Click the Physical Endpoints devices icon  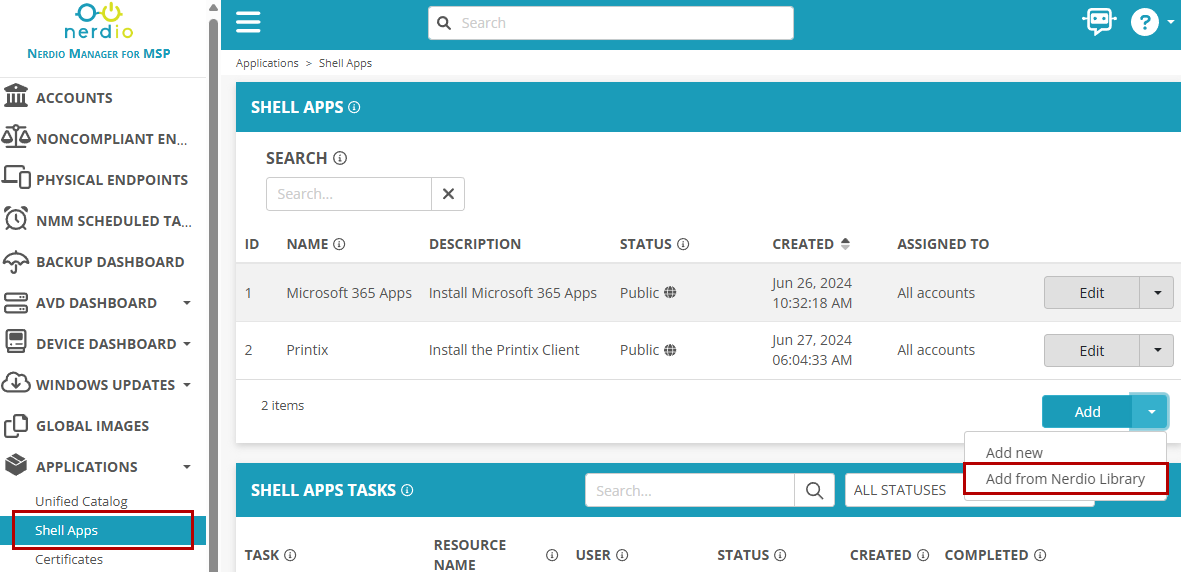point(16,179)
